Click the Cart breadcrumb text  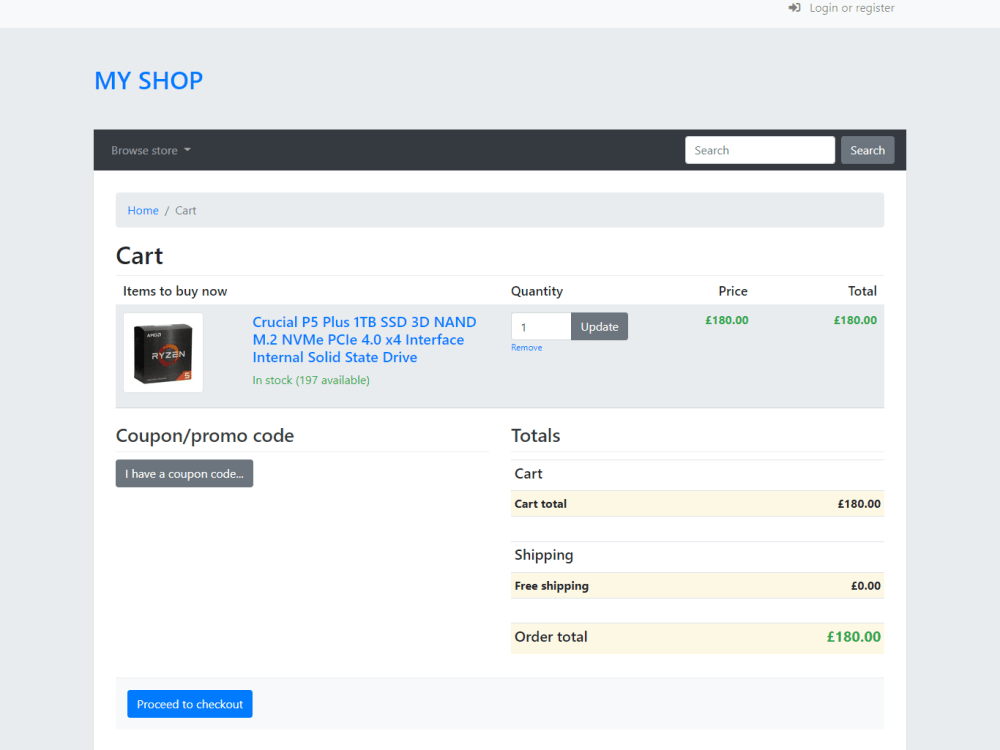pyautogui.click(x=186, y=210)
